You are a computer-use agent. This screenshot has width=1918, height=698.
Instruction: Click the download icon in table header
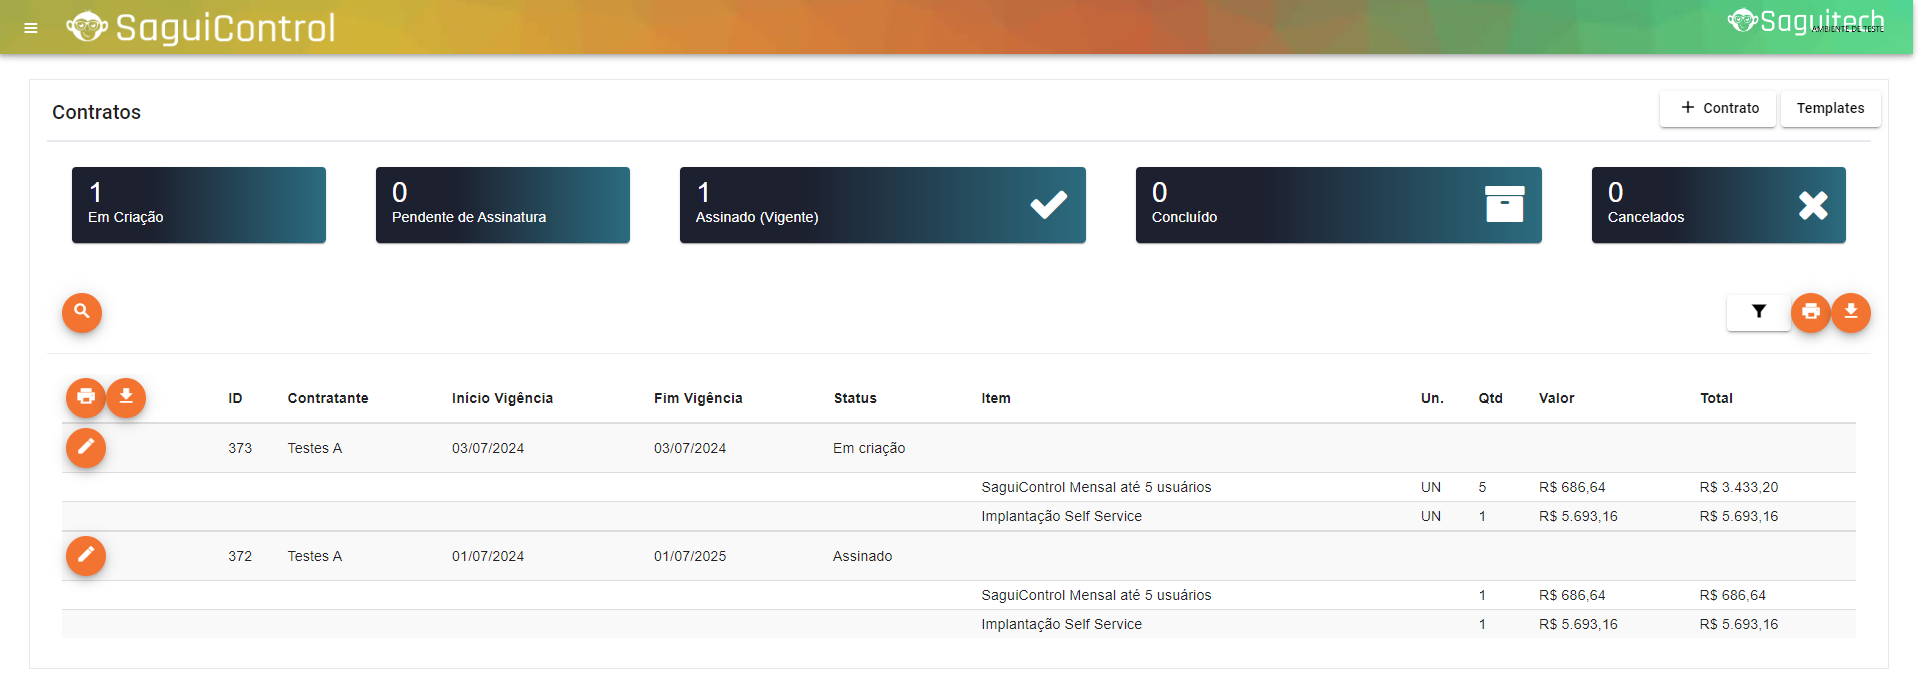pyautogui.click(x=126, y=397)
